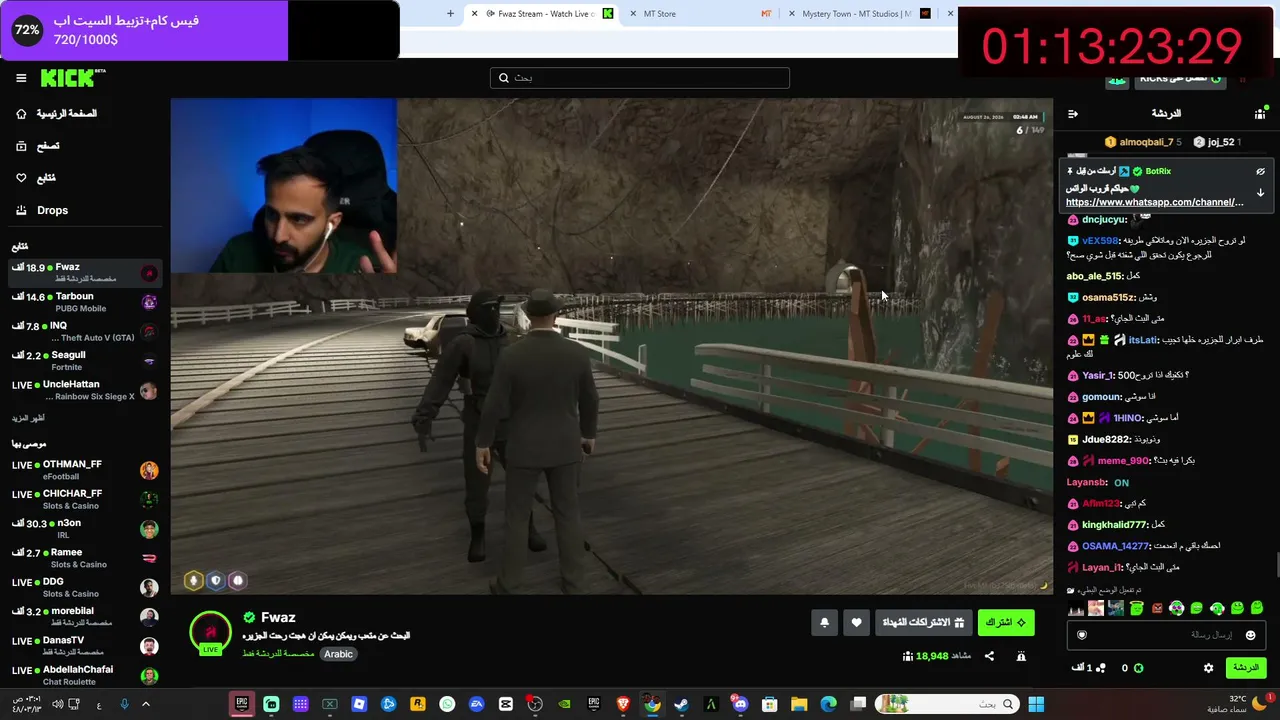Open the Drops page
The width and height of the screenshot is (1280, 720).
tap(42, 210)
